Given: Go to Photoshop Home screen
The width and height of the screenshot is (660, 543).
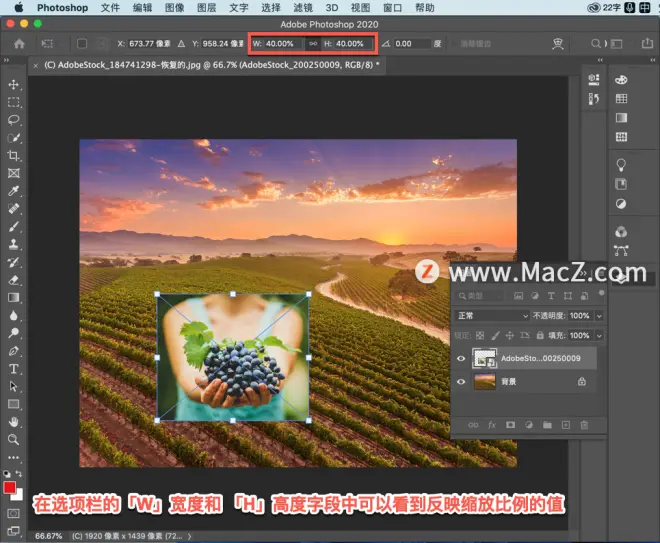Looking at the screenshot, I should click(x=19, y=43).
